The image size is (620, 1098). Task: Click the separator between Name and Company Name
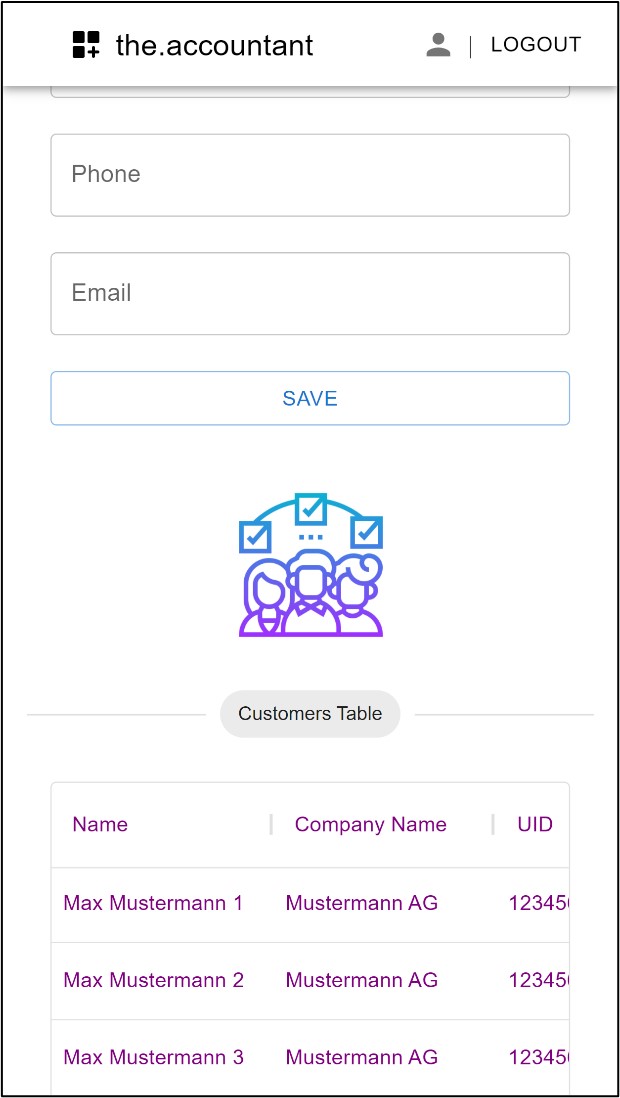tap(271, 824)
